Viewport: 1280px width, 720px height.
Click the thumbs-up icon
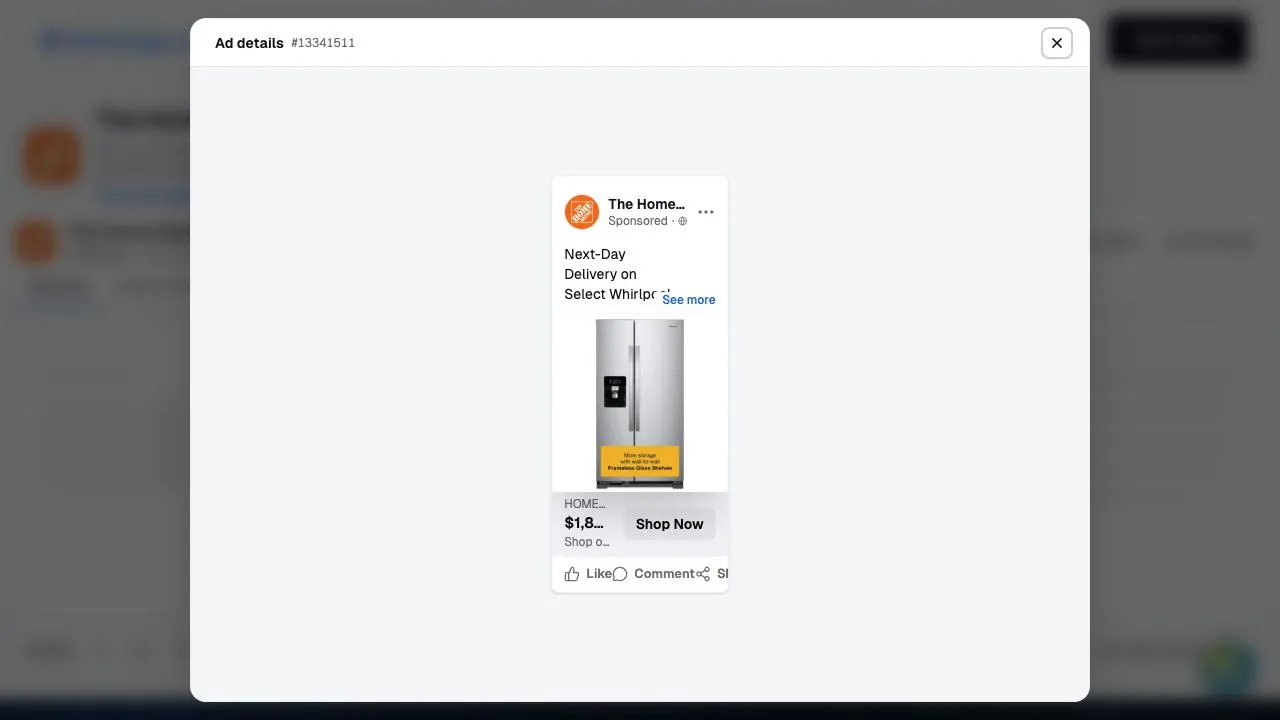(572, 574)
